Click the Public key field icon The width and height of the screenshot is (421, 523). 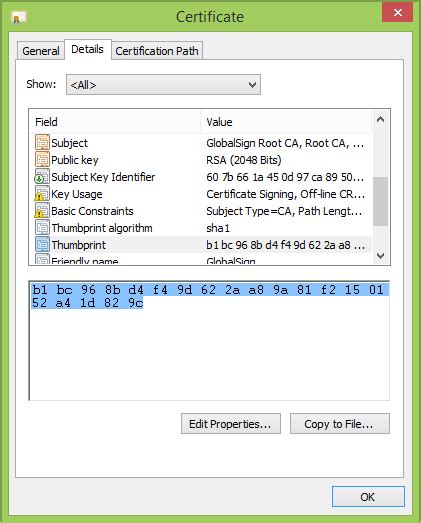point(42,159)
